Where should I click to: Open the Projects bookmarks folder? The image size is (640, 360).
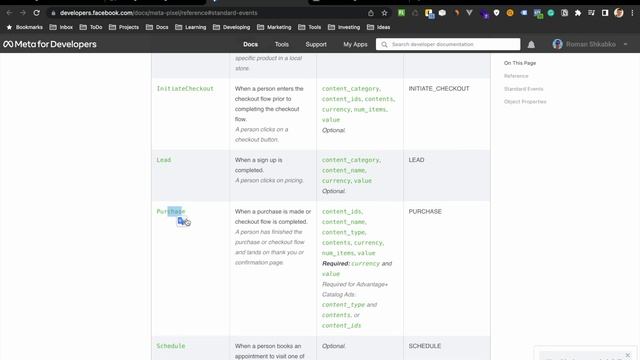(x=124, y=27)
